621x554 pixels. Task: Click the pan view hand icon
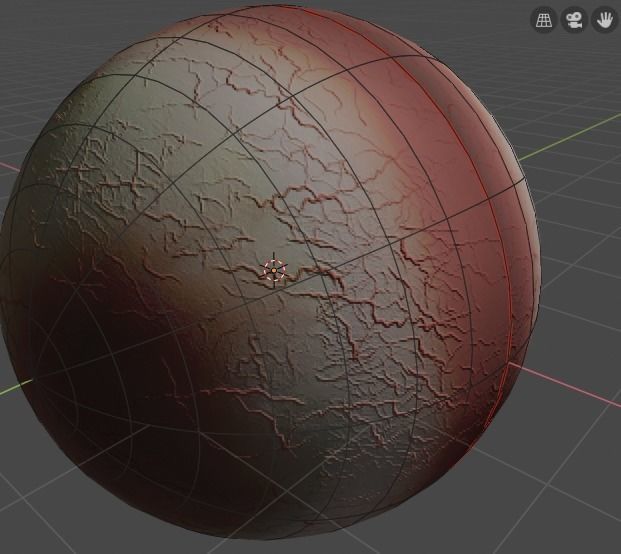(x=604, y=19)
